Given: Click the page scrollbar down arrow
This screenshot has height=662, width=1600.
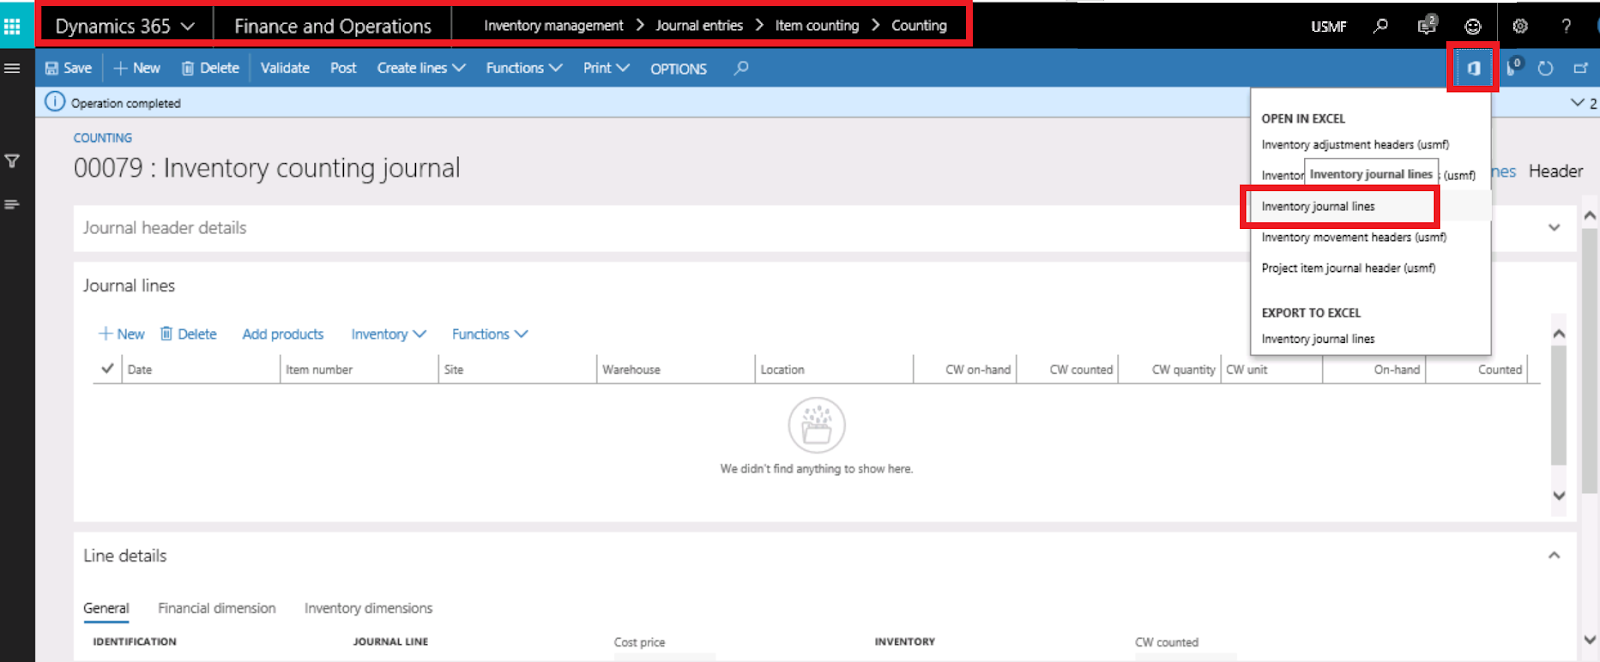Looking at the screenshot, I should [x=1590, y=640].
